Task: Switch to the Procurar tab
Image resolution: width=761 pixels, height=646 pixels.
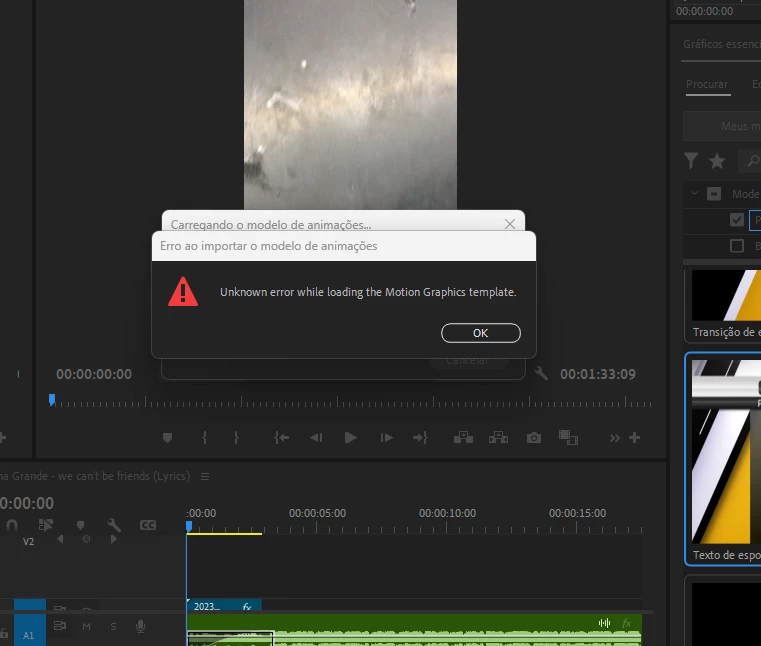Action: click(x=707, y=84)
